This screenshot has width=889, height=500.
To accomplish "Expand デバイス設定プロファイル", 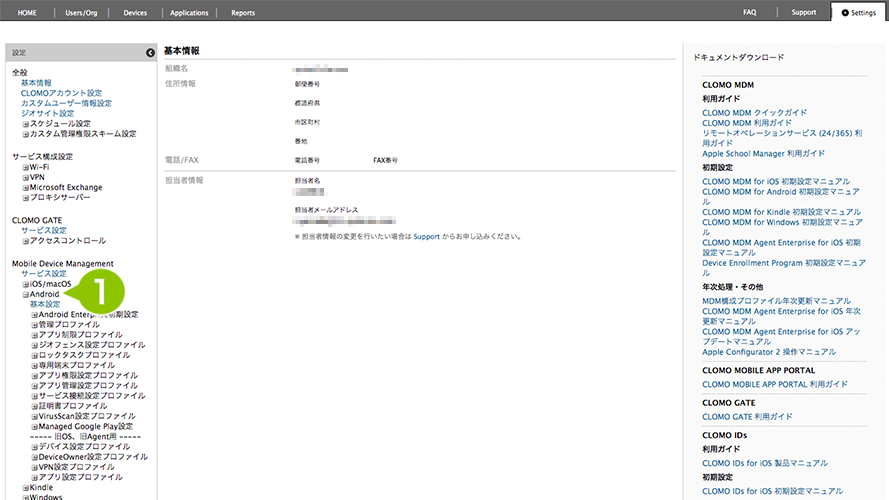I will tap(35, 447).
